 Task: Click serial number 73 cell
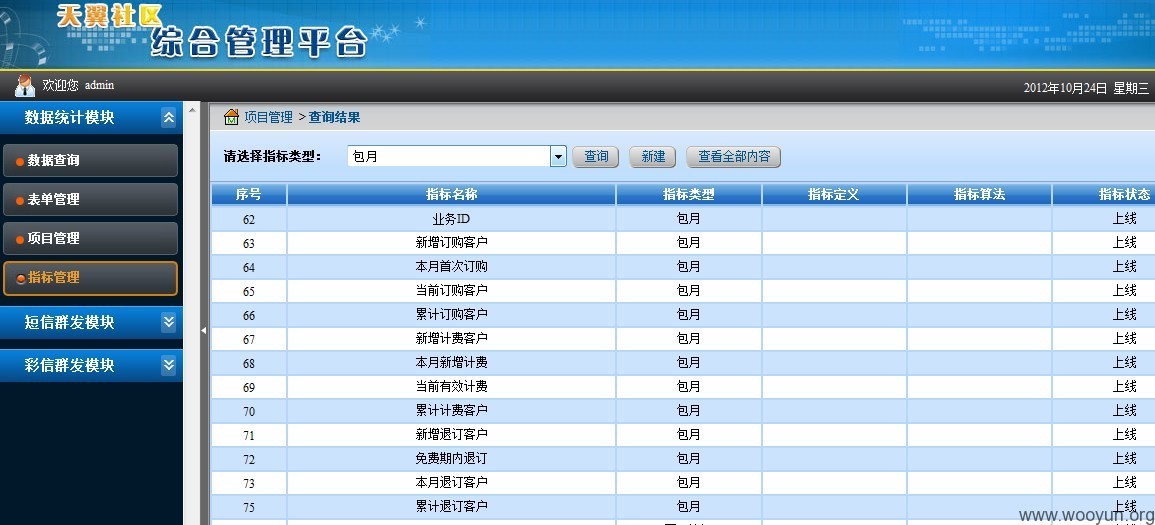[249, 483]
